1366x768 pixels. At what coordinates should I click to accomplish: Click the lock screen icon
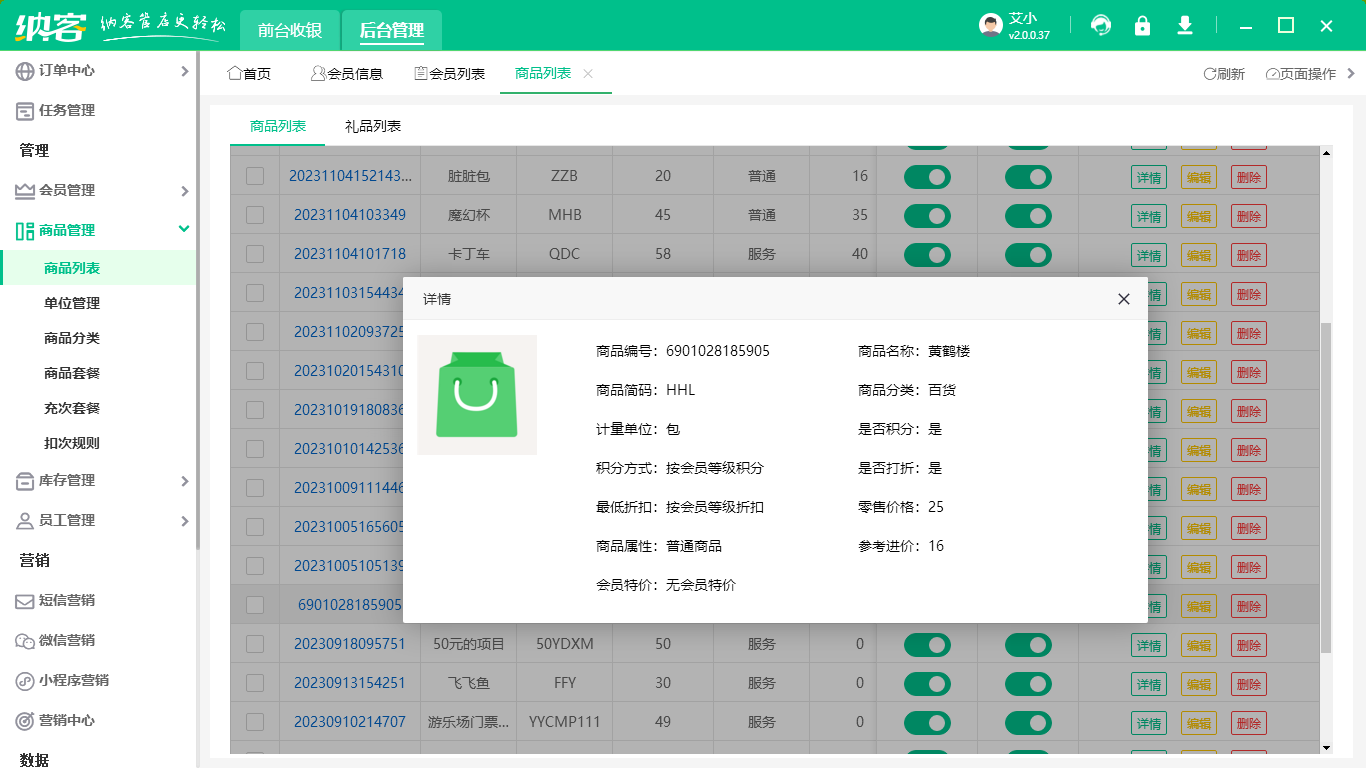click(x=1142, y=26)
